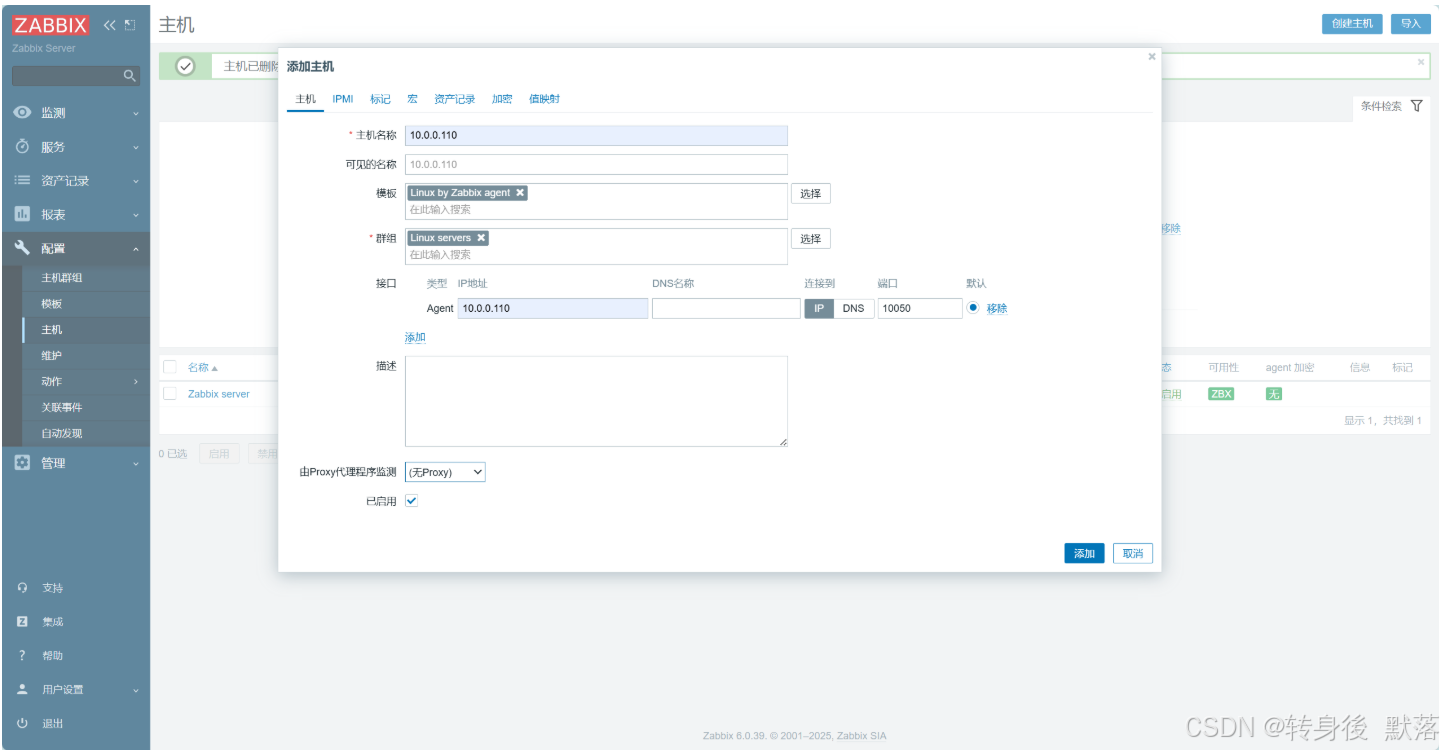Click the sidebar kiosk window icon
This screenshot has height=753, width=1444.
(x=130, y=25)
